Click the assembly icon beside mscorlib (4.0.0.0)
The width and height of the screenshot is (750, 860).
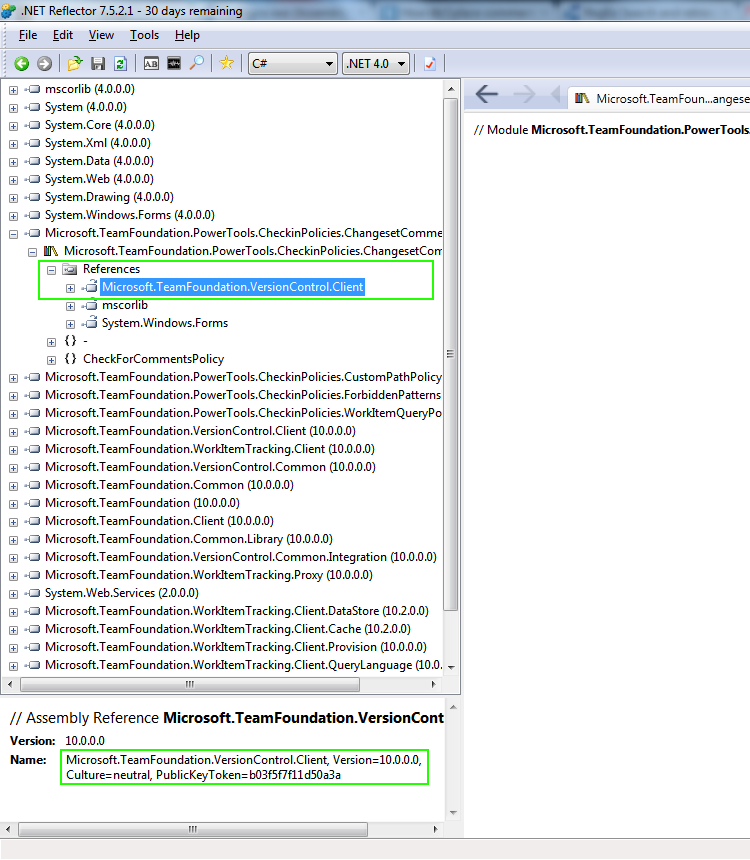point(33,89)
